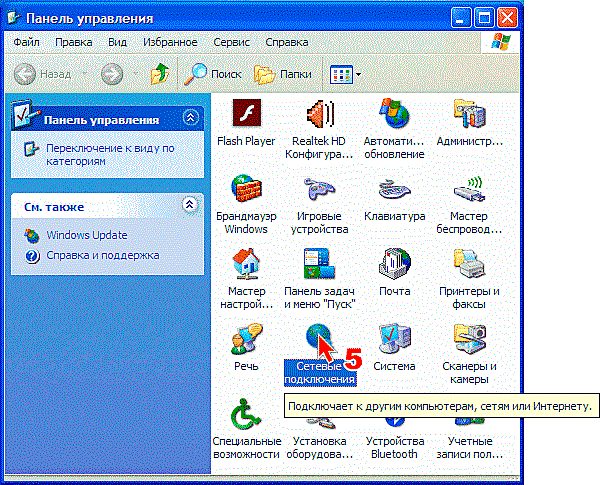The width and height of the screenshot is (600, 485).
Task: Open the Почта icon
Action: coord(395,263)
